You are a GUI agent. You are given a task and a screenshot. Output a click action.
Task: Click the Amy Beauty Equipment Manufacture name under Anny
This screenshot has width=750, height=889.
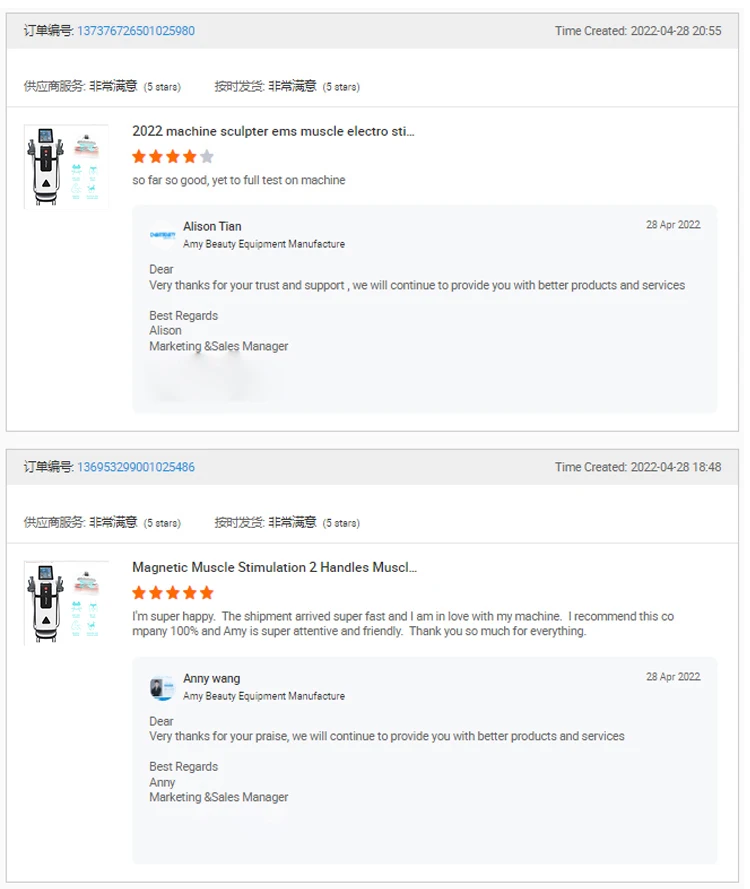pyautogui.click(x=264, y=696)
